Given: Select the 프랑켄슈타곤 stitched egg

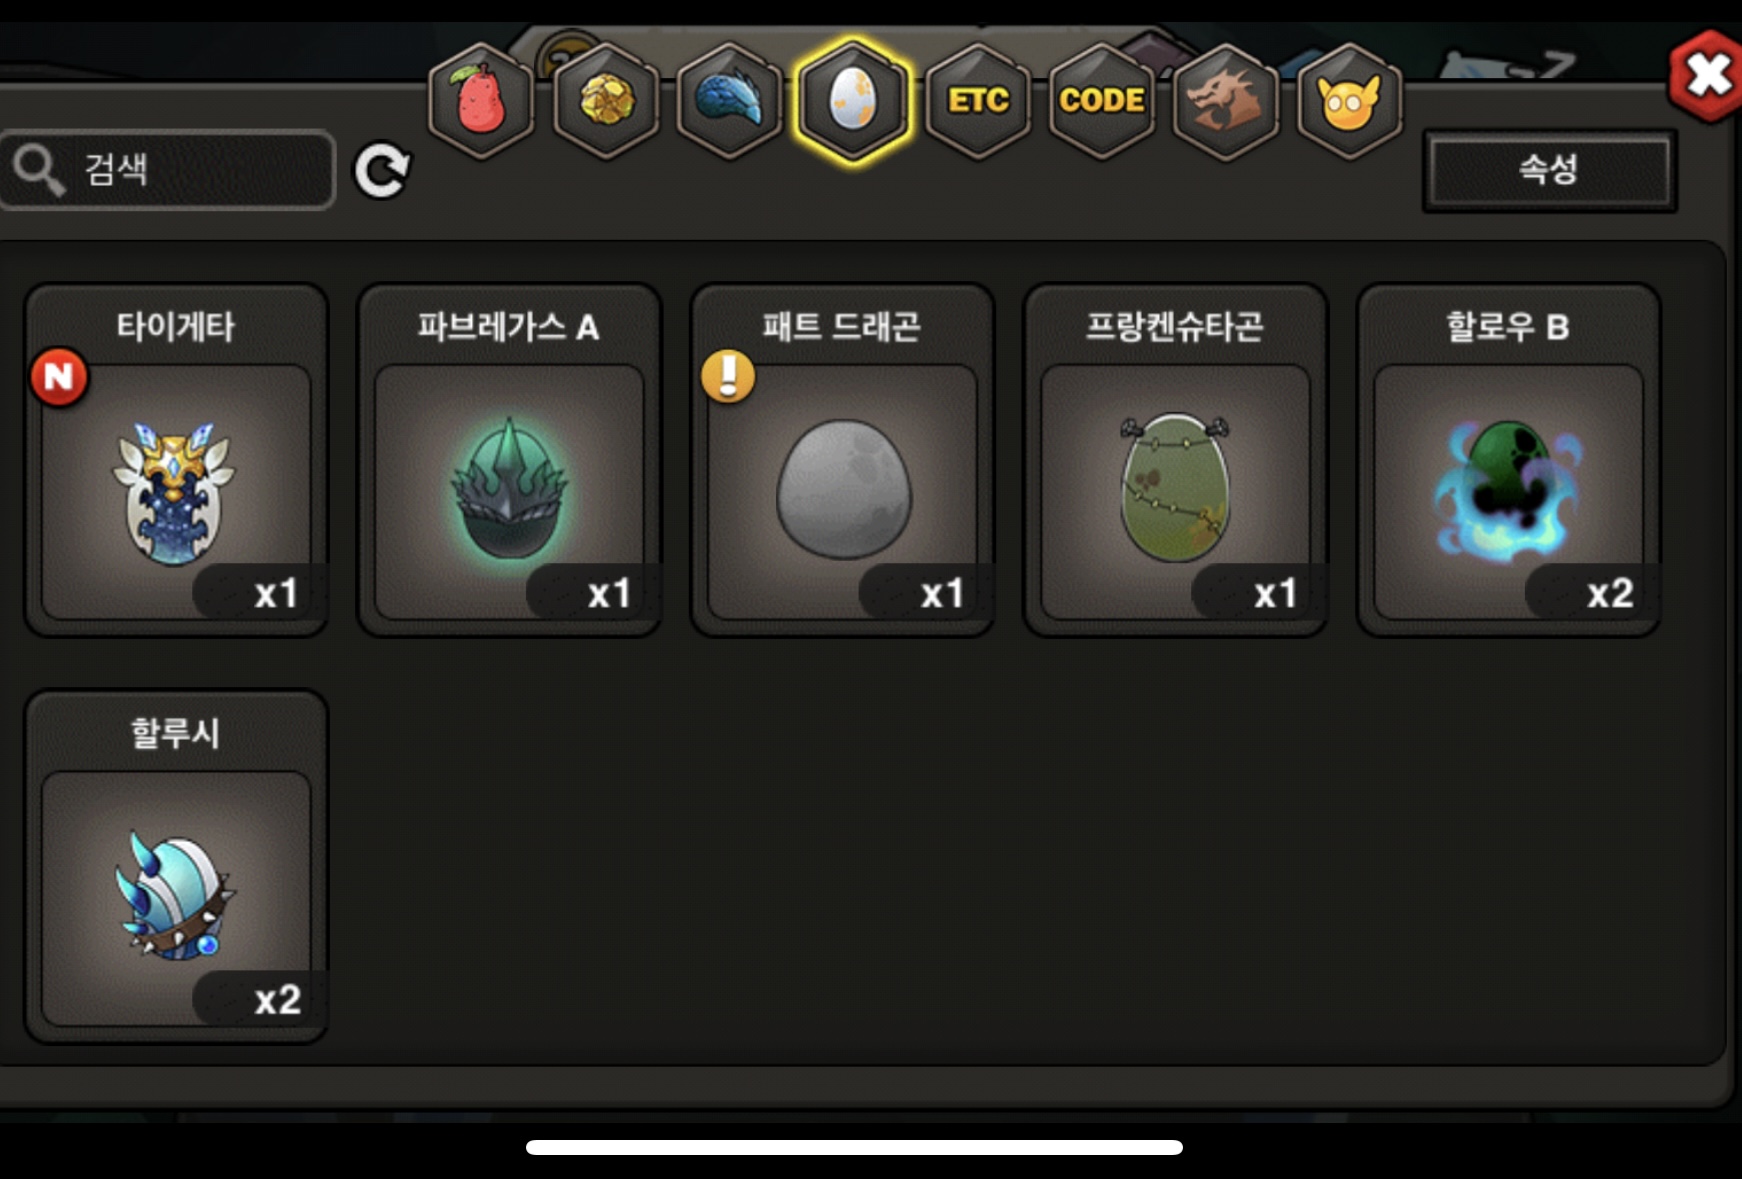Looking at the screenshot, I should tap(1175, 460).
